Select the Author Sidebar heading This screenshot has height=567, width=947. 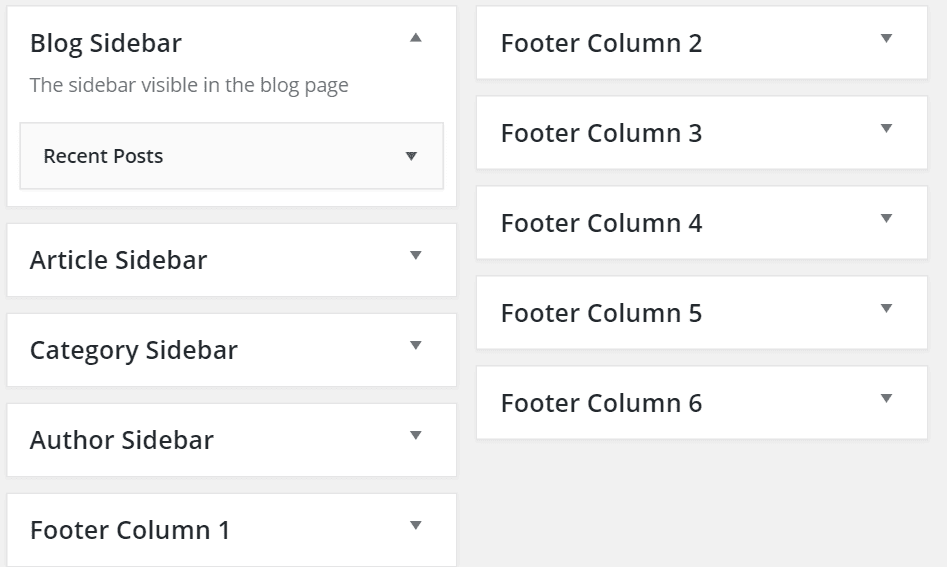[x=122, y=440]
